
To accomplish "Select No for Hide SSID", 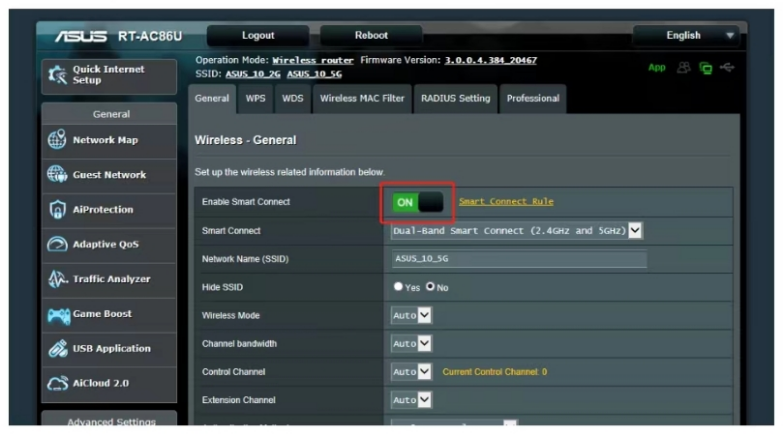I will point(431,287).
